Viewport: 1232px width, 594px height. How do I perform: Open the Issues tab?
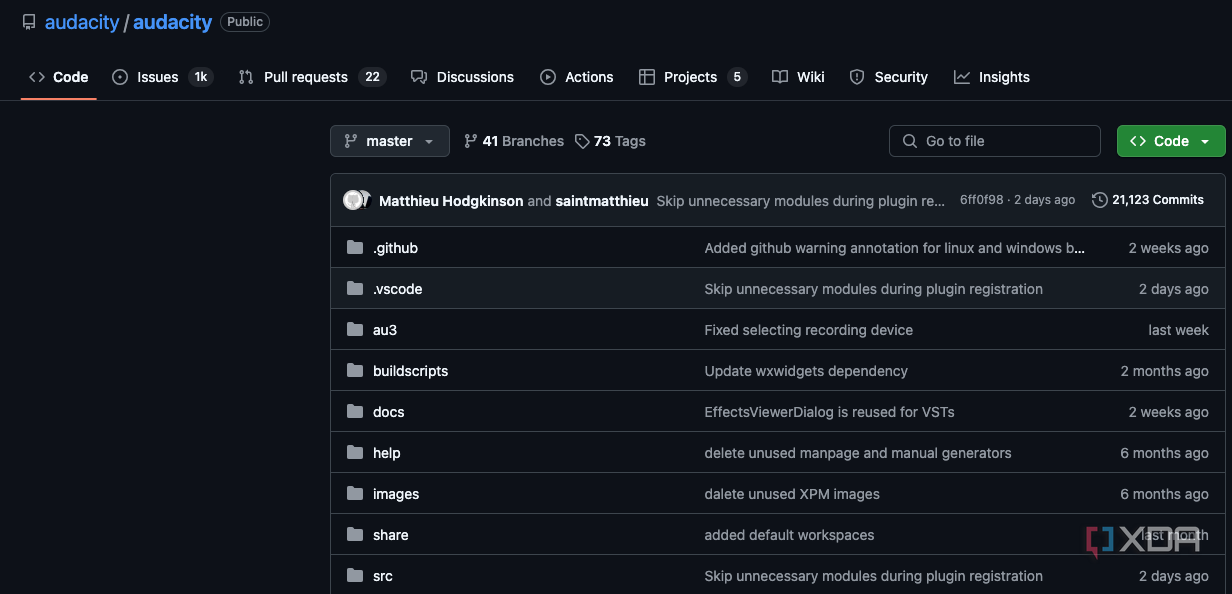(162, 77)
